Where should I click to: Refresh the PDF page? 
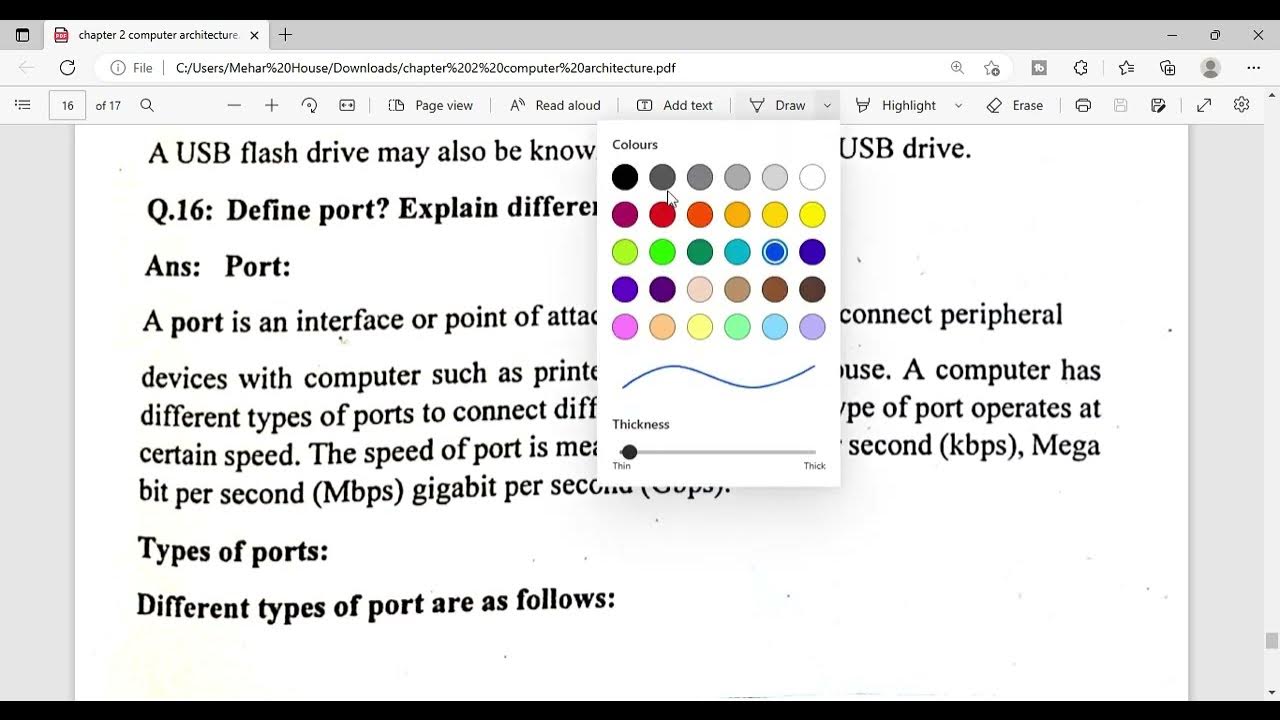coord(67,68)
